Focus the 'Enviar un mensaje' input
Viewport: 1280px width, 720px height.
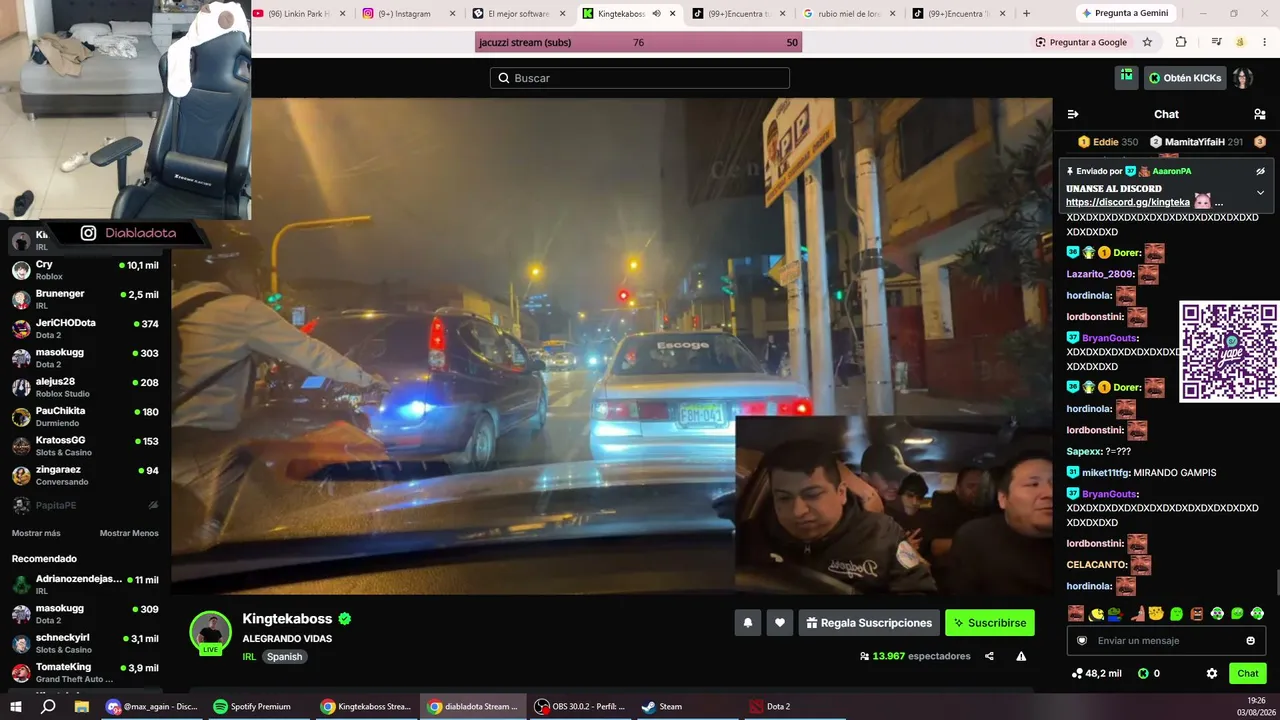1166,640
